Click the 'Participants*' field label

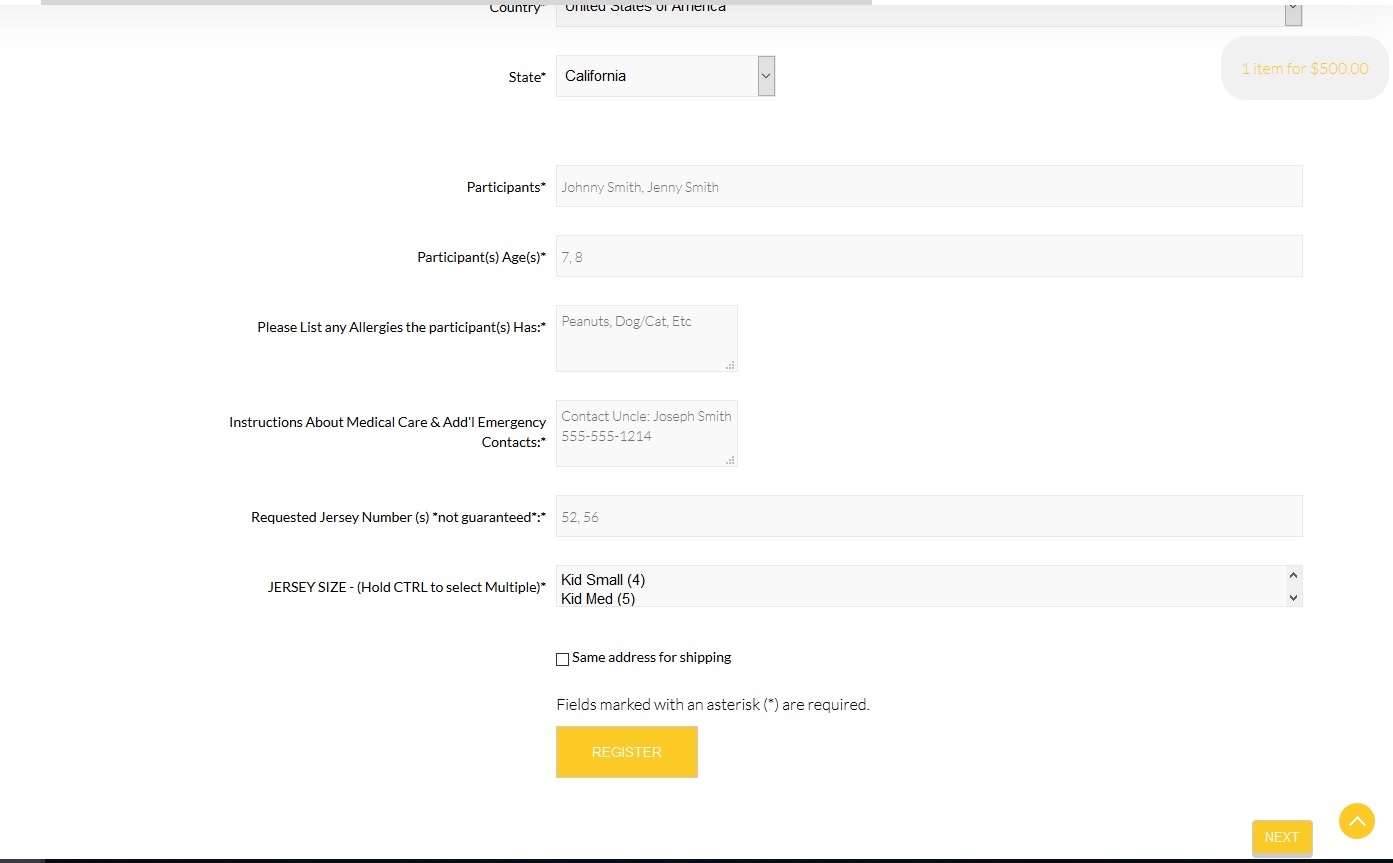click(x=507, y=188)
